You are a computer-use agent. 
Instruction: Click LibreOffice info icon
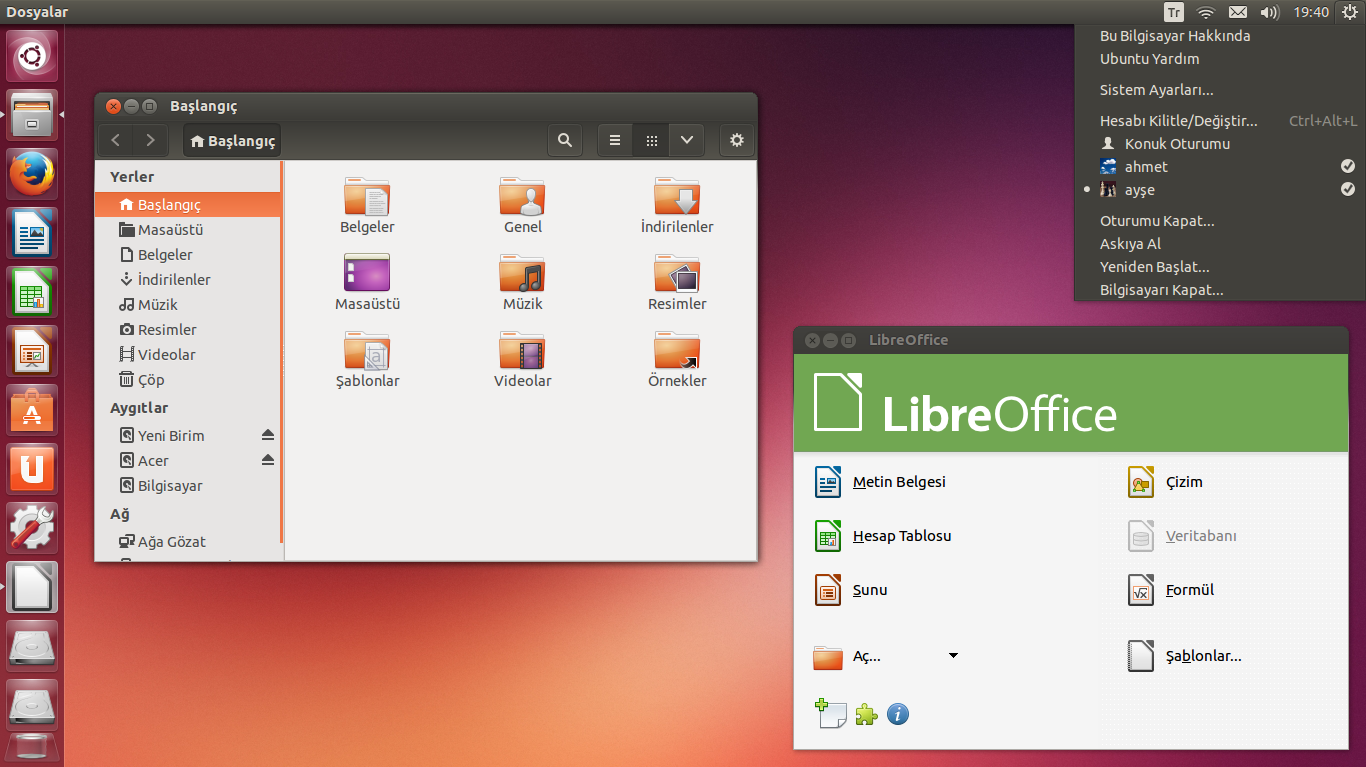point(898,714)
